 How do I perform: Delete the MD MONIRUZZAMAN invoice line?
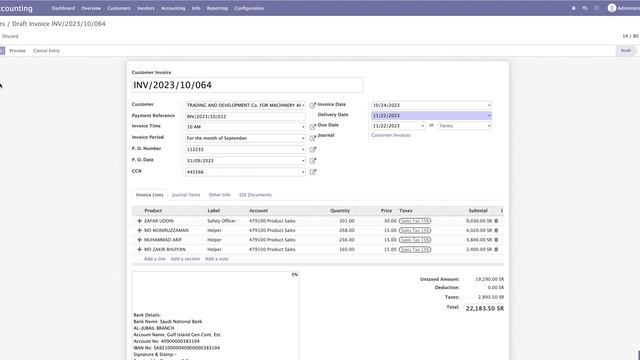click(x=496, y=230)
